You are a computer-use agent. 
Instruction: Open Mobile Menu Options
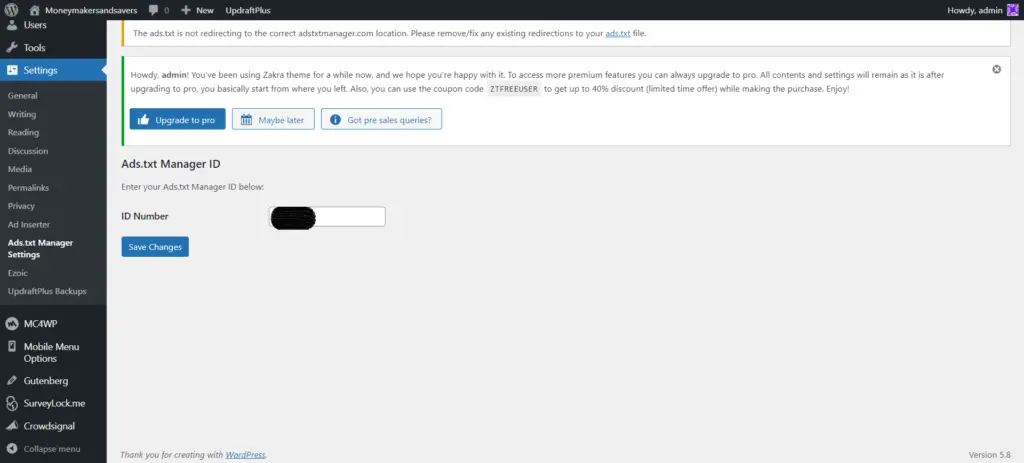pos(53,353)
